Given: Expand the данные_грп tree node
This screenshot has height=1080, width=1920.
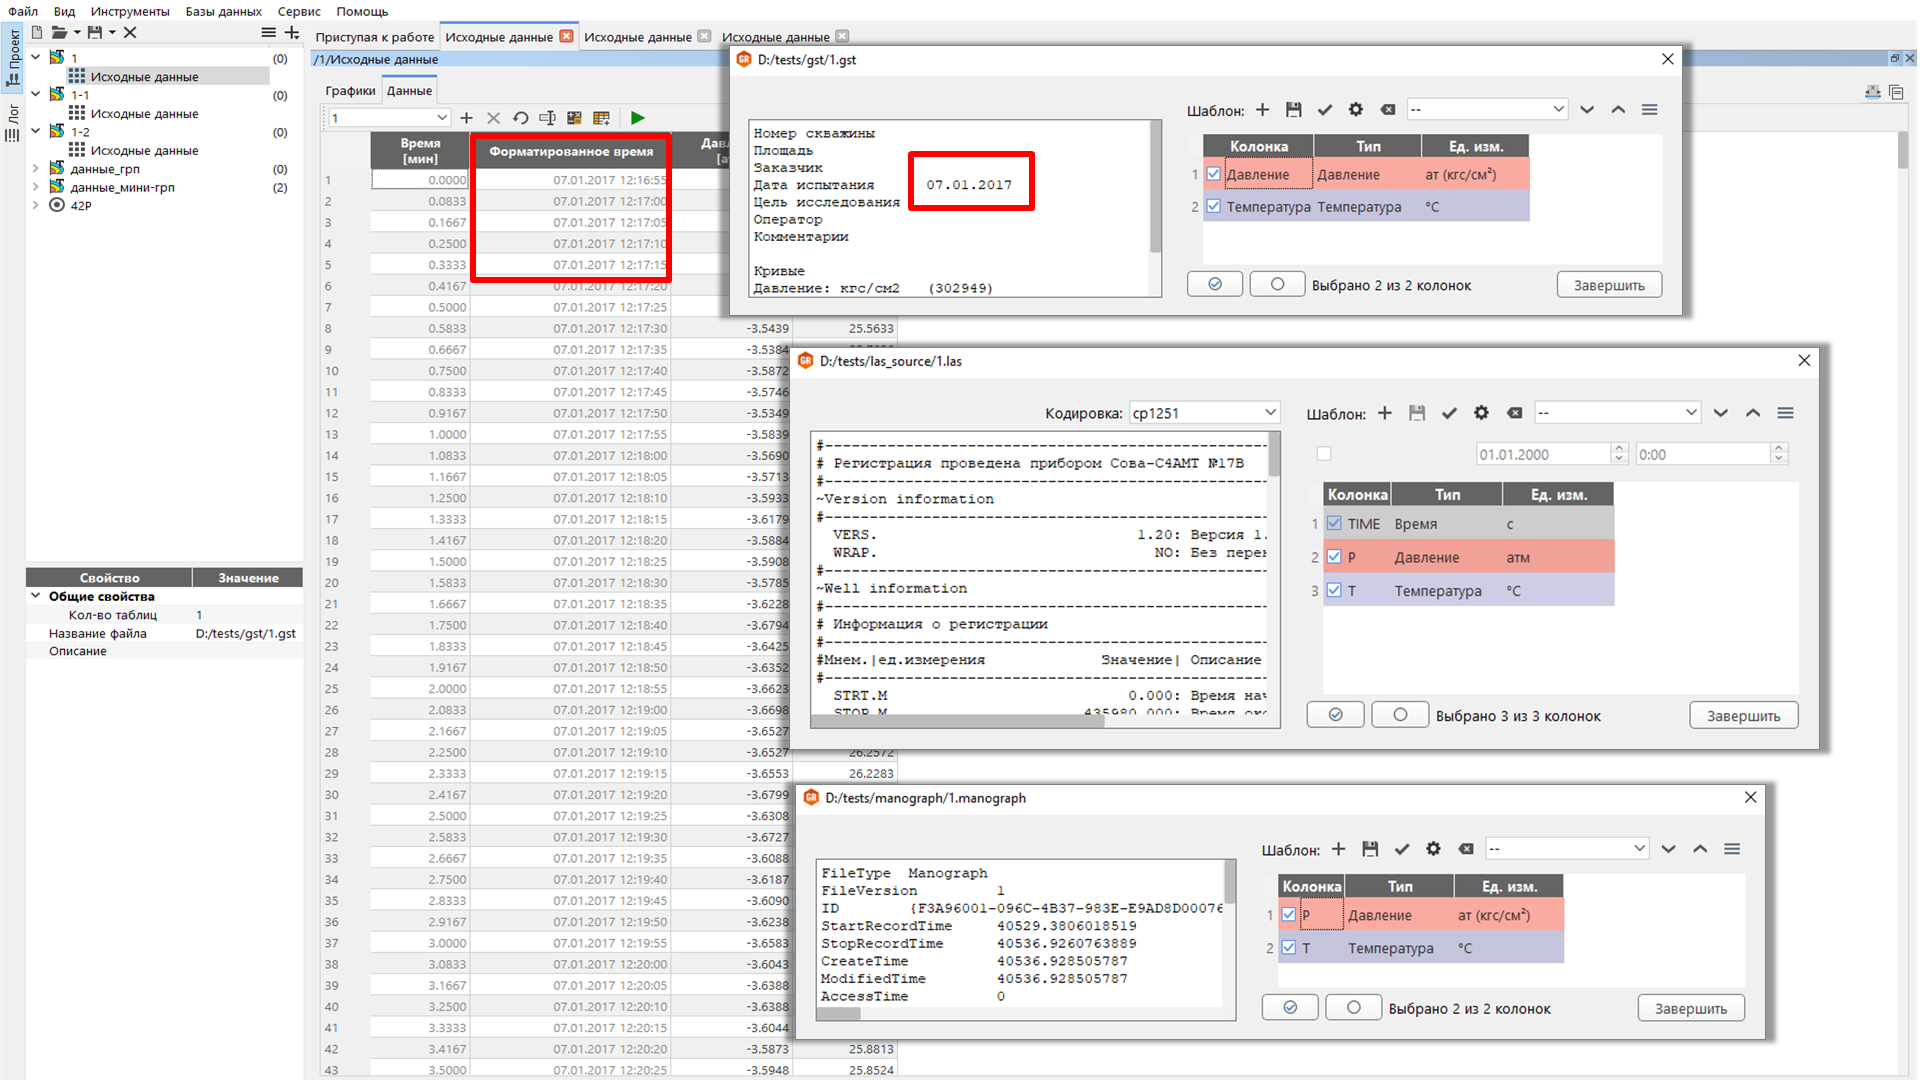Looking at the screenshot, I should [x=36, y=169].
